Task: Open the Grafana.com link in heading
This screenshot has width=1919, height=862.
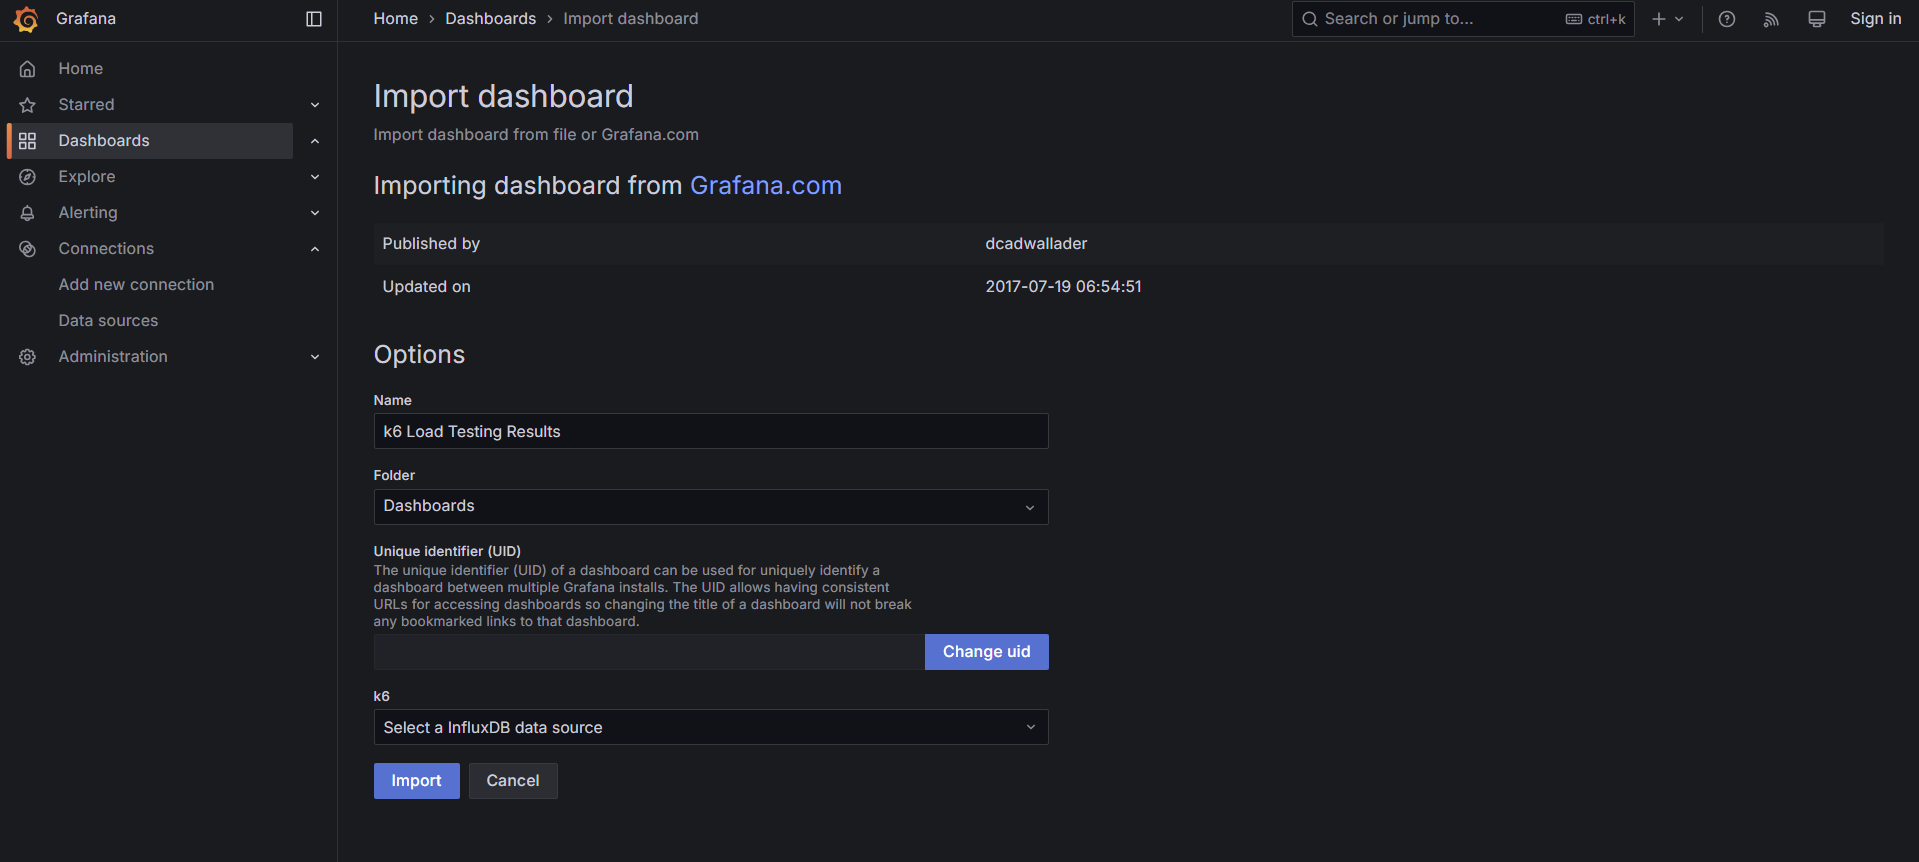Action: [766, 186]
